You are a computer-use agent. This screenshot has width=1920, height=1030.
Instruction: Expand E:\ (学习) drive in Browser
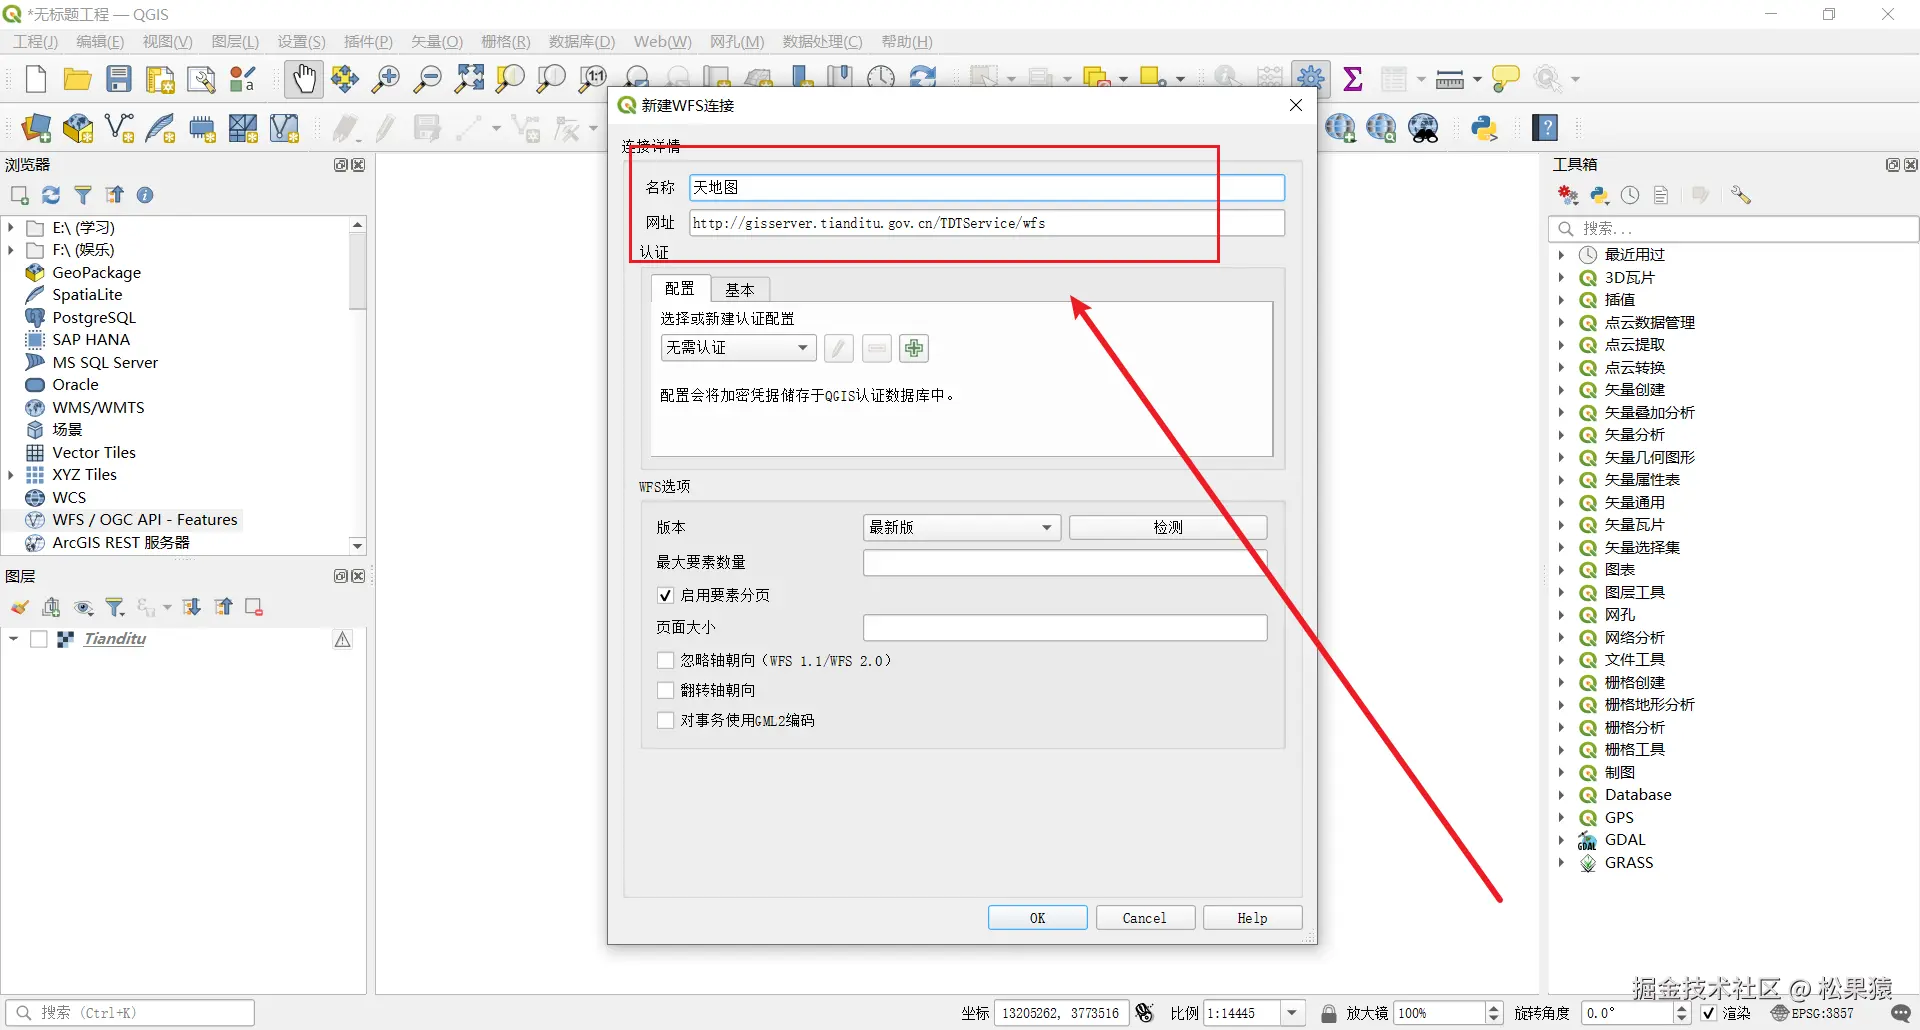click(x=11, y=228)
